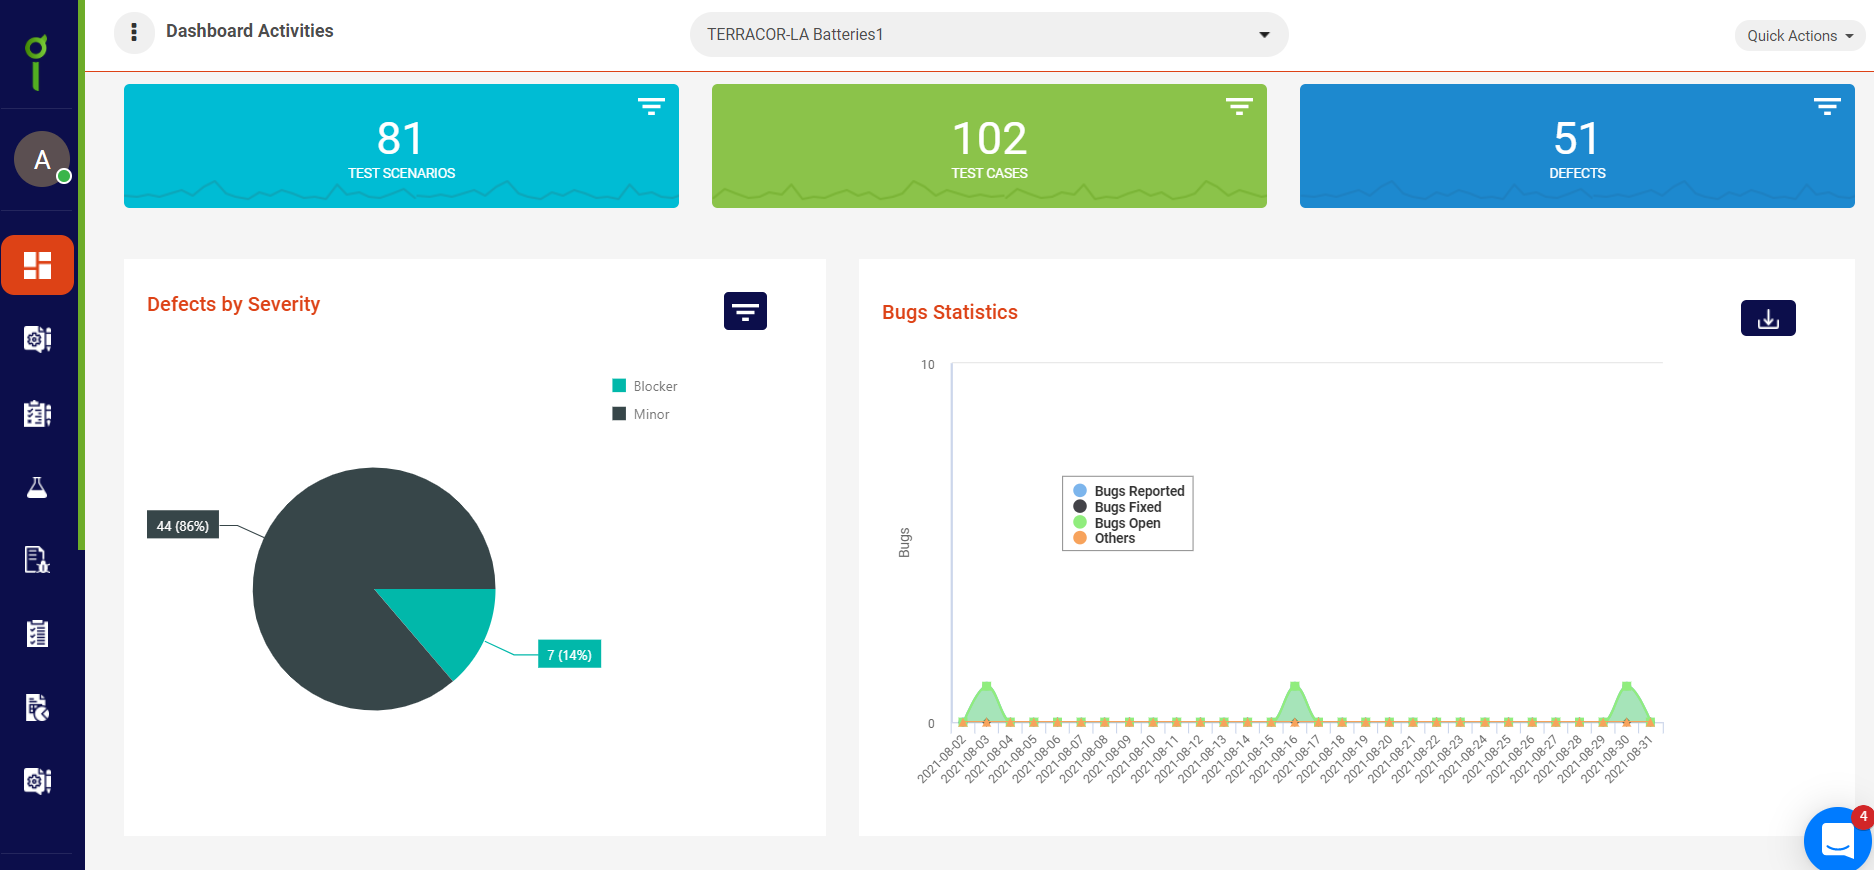Viewport: 1874px width, 870px height.
Task: Open the 51 Defects card
Action: (1577, 146)
